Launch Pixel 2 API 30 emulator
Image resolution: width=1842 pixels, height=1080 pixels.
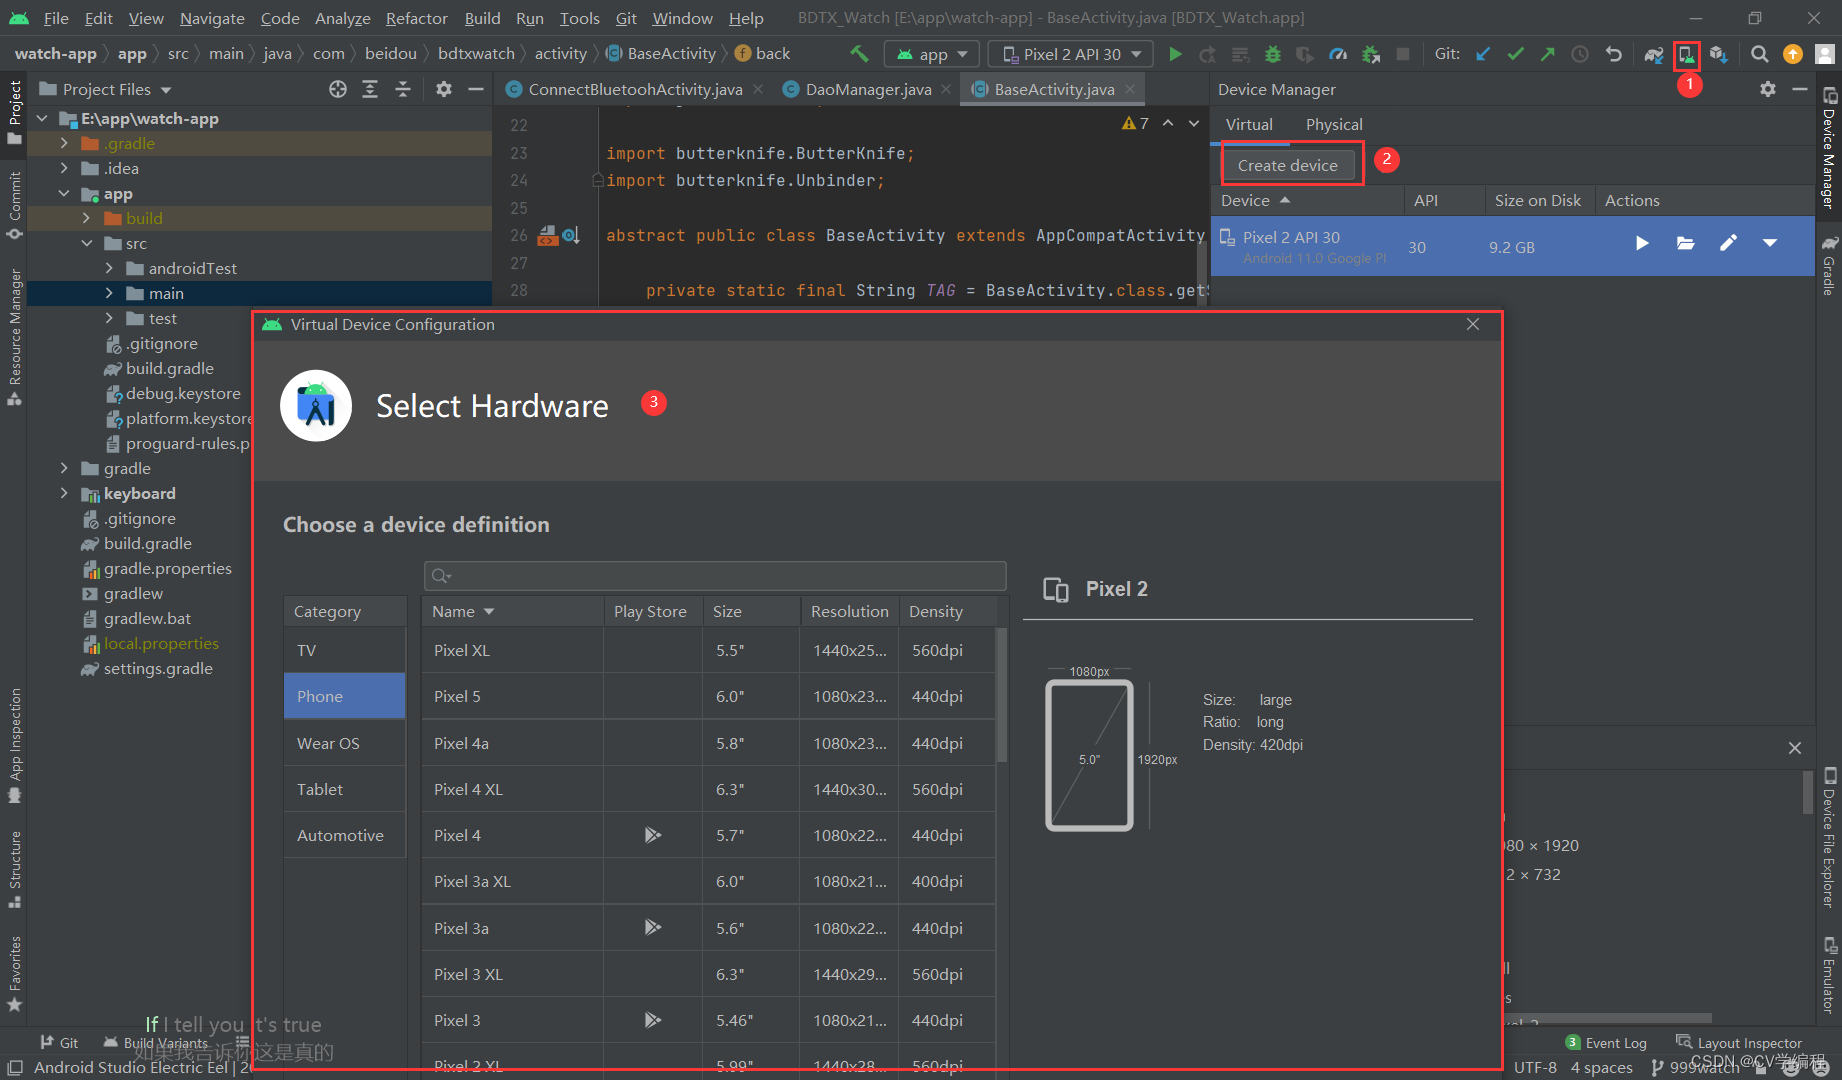pos(1642,243)
